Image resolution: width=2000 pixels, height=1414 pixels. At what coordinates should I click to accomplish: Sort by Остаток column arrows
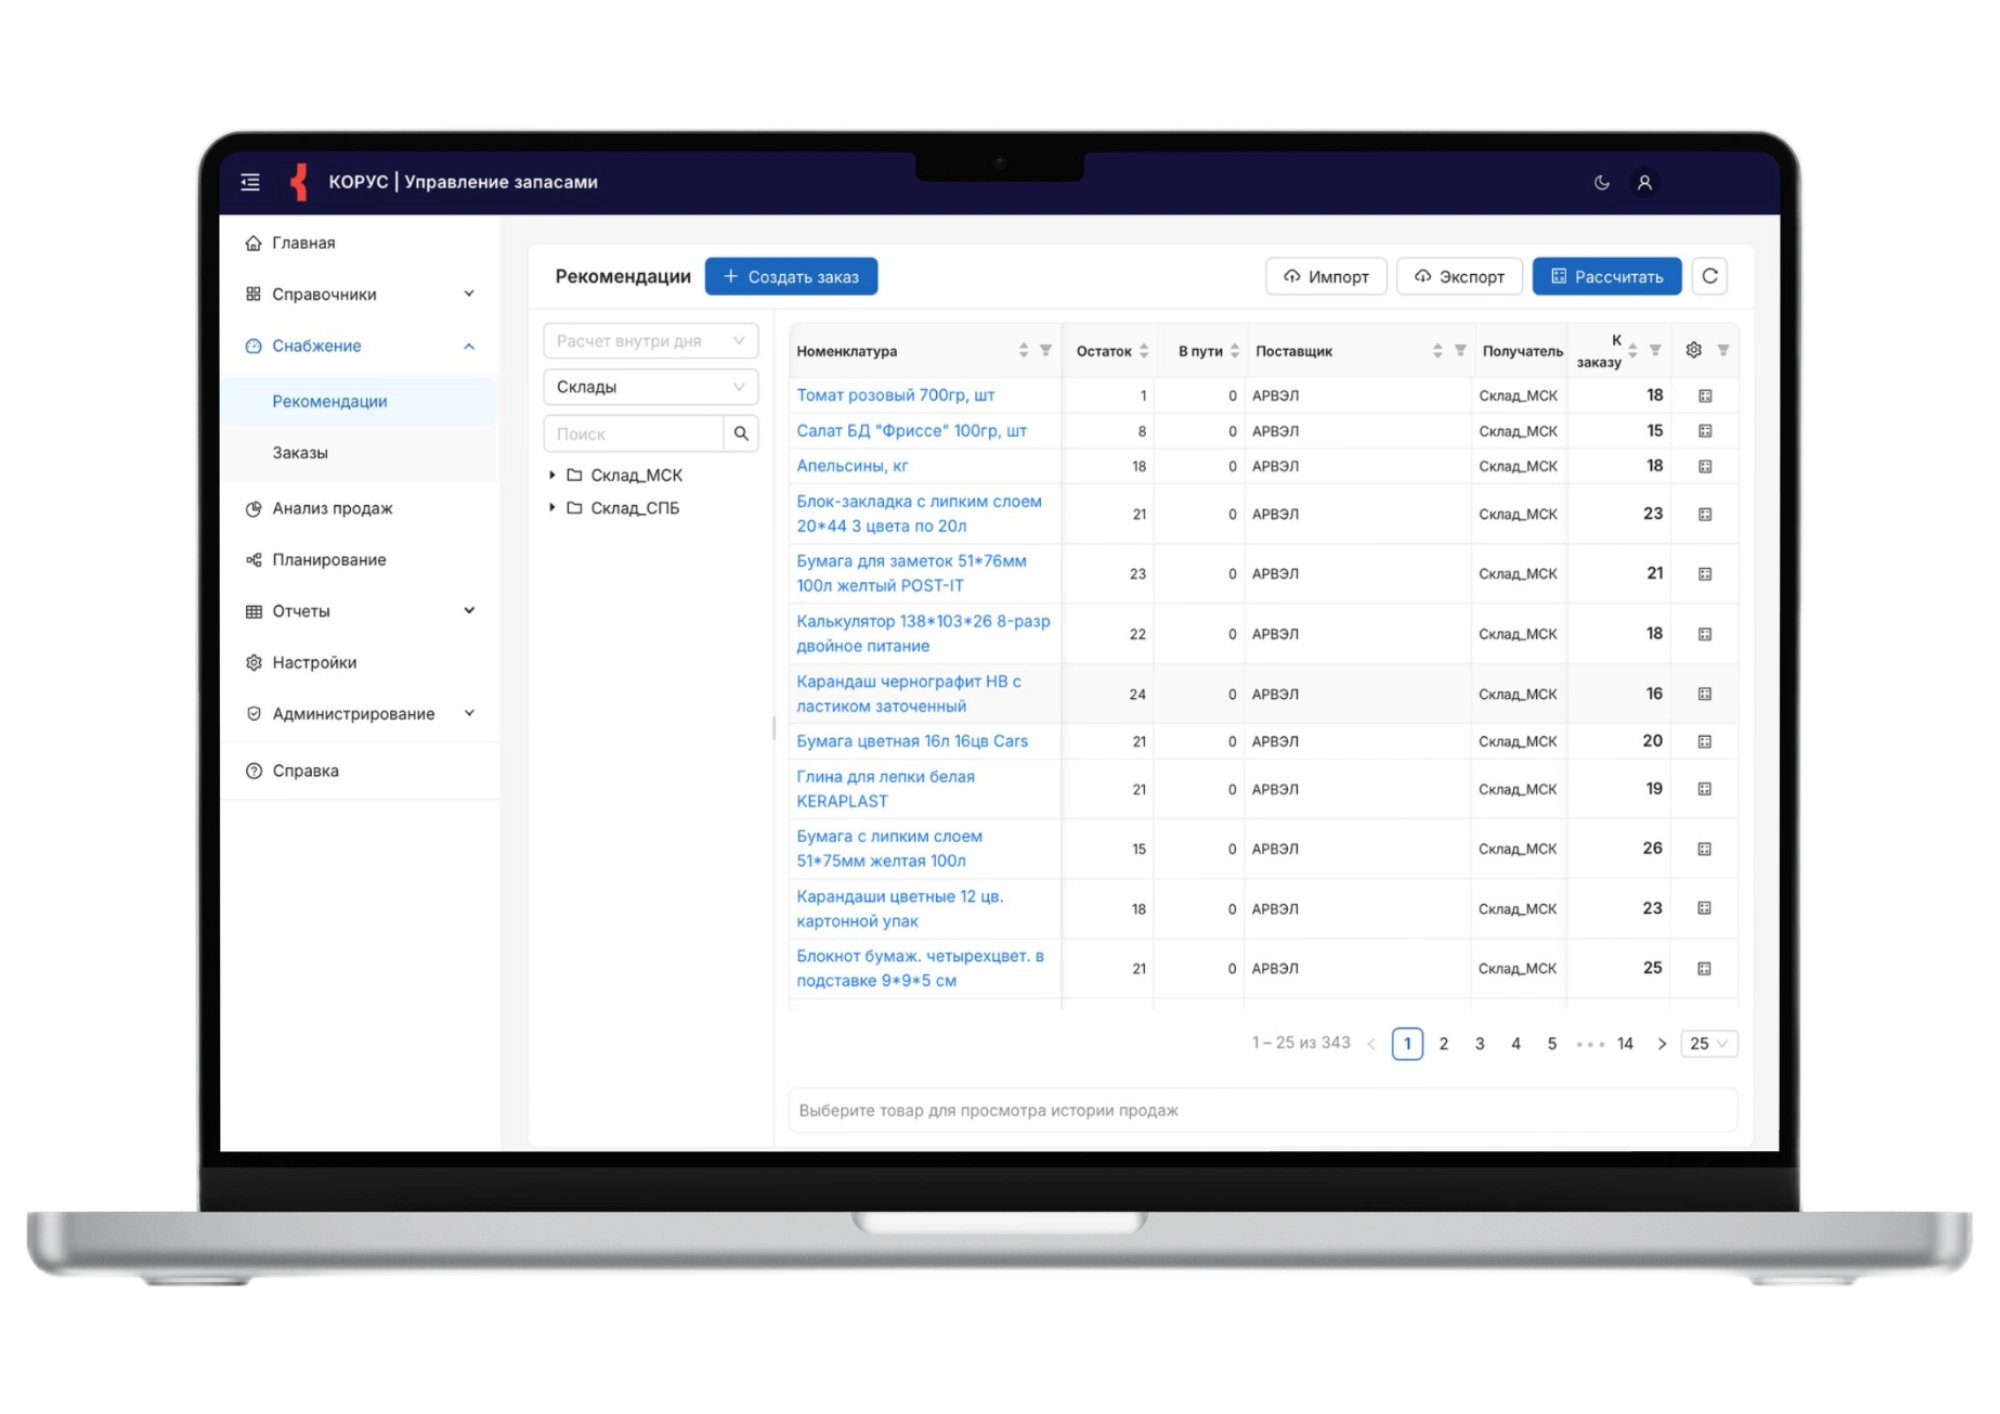[1143, 351]
